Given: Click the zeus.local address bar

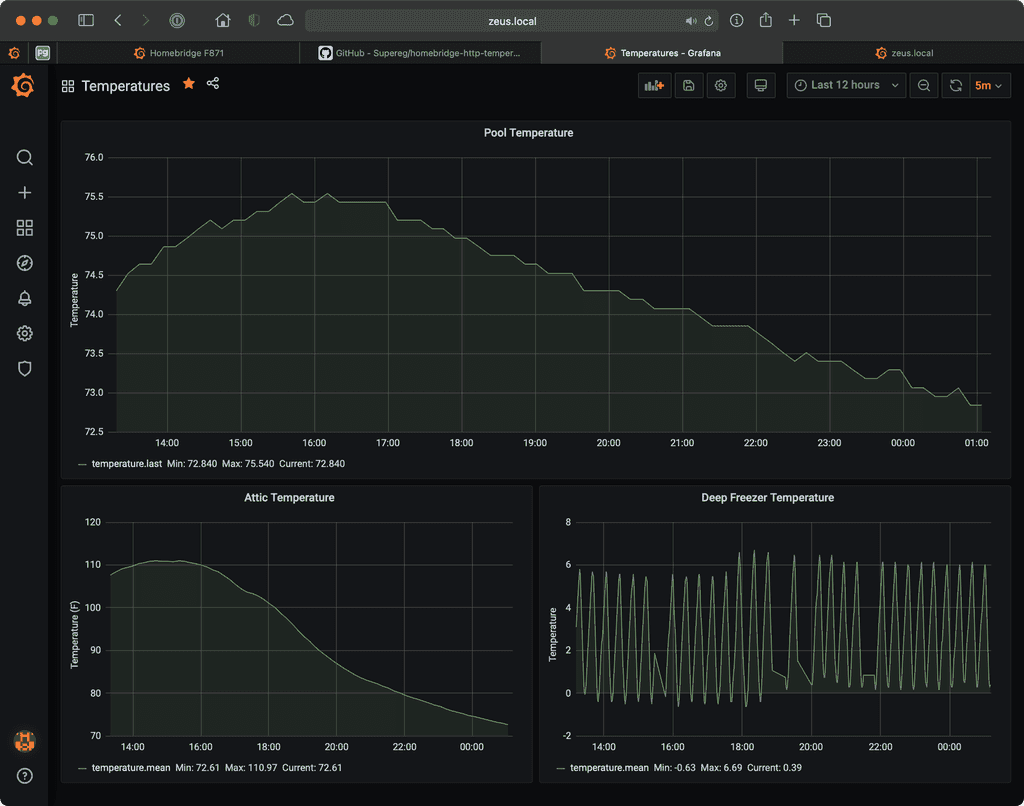Looking at the screenshot, I should click(x=510, y=21).
